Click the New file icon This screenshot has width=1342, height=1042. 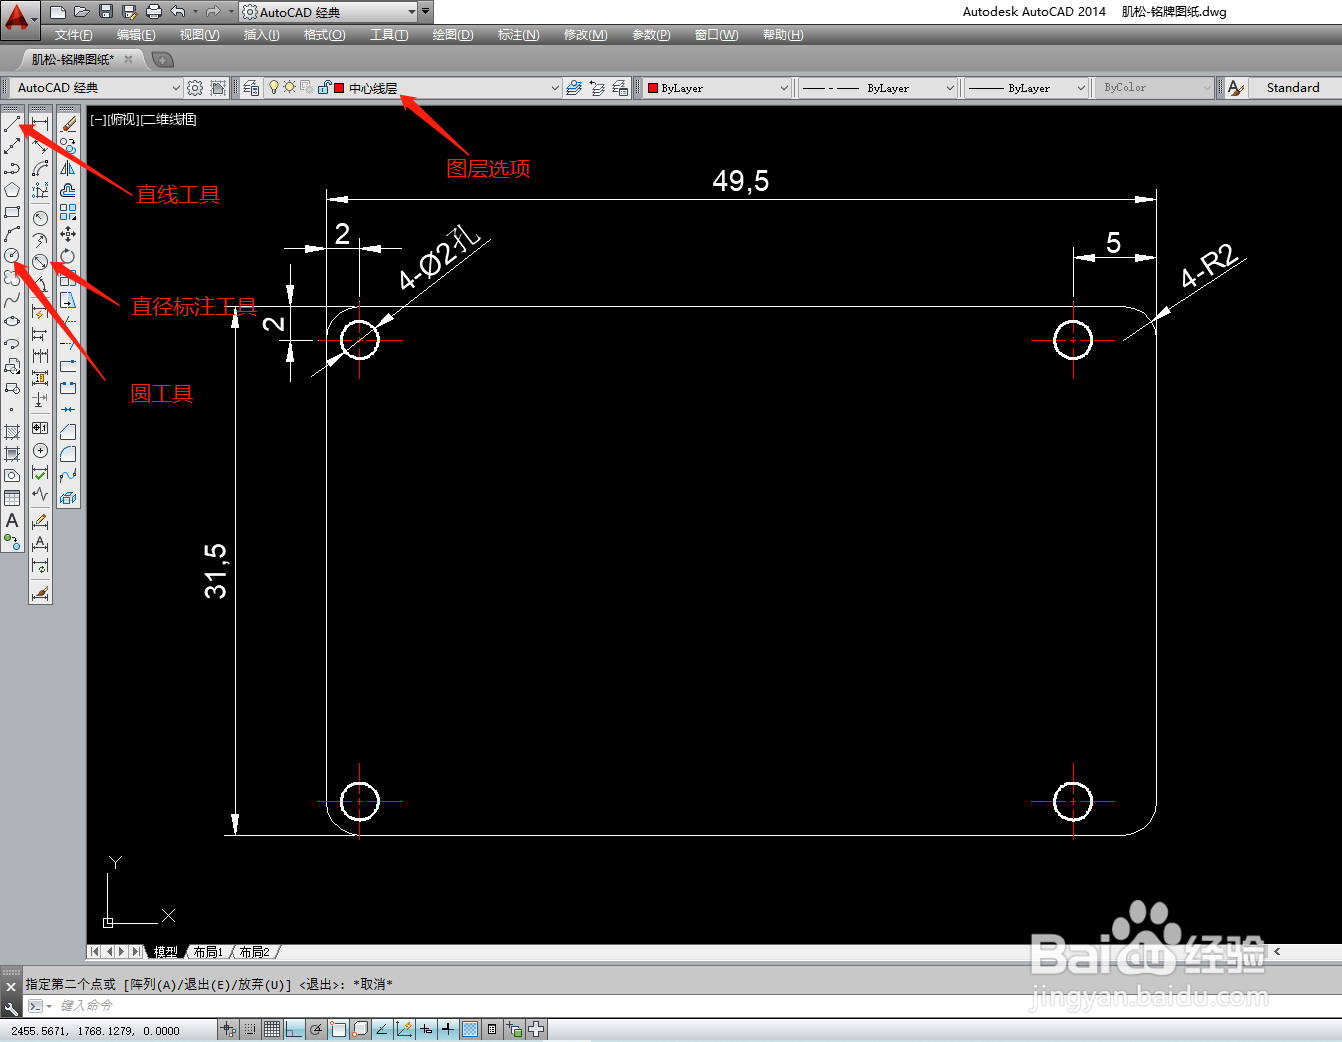[x=58, y=12]
